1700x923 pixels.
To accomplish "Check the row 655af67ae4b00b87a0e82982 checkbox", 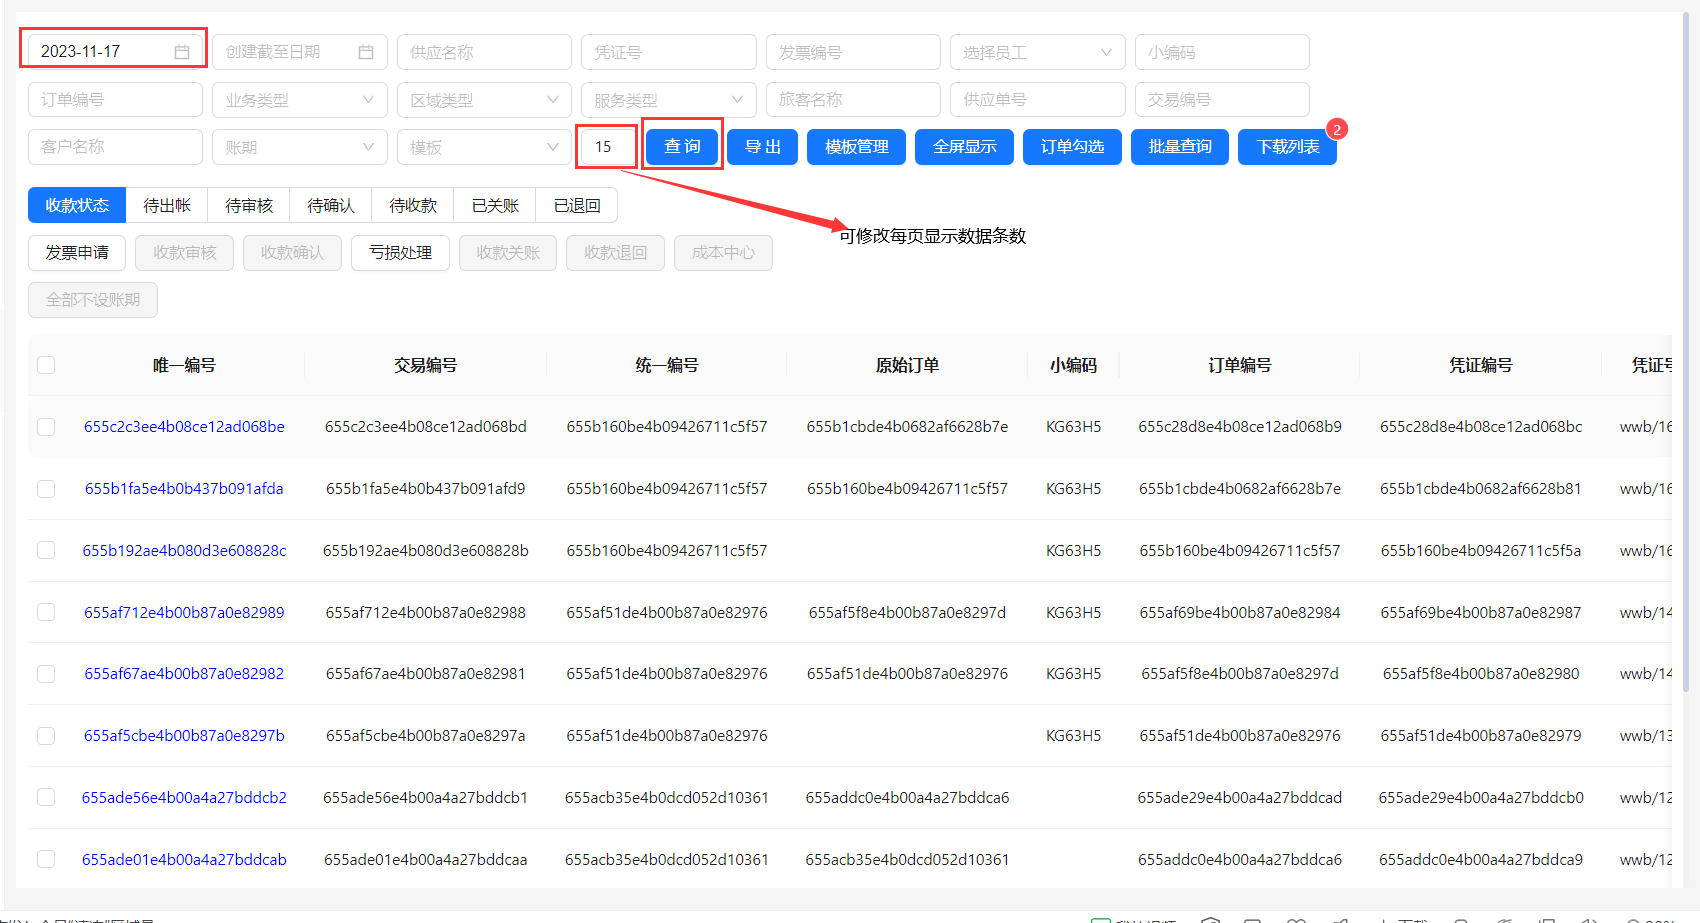I will tap(46, 674).
